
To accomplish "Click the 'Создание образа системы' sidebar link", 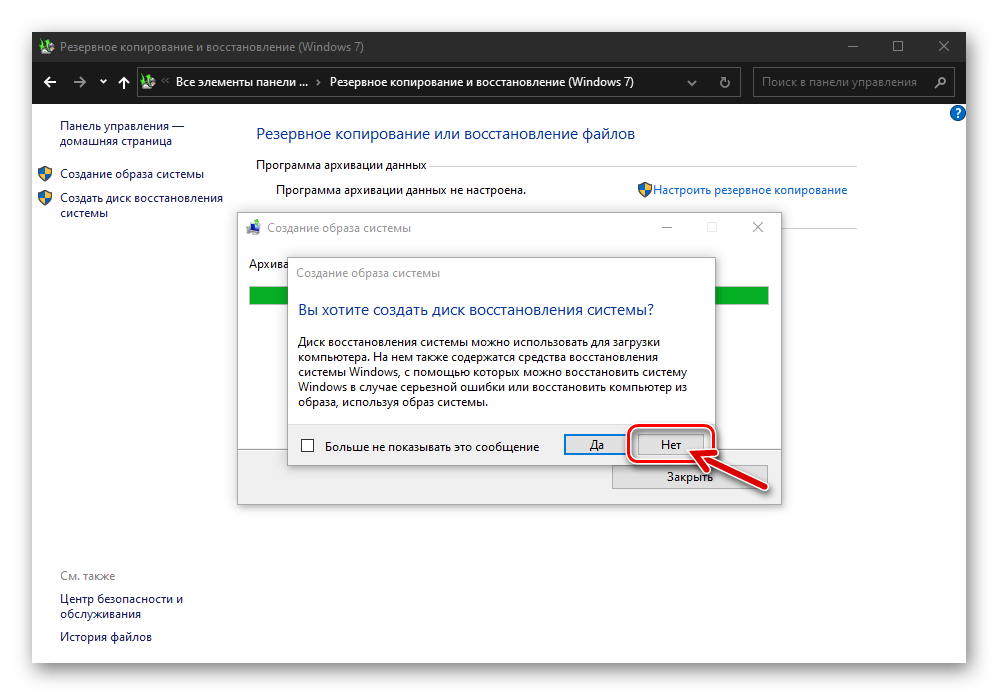I will [x=132, y=174].
